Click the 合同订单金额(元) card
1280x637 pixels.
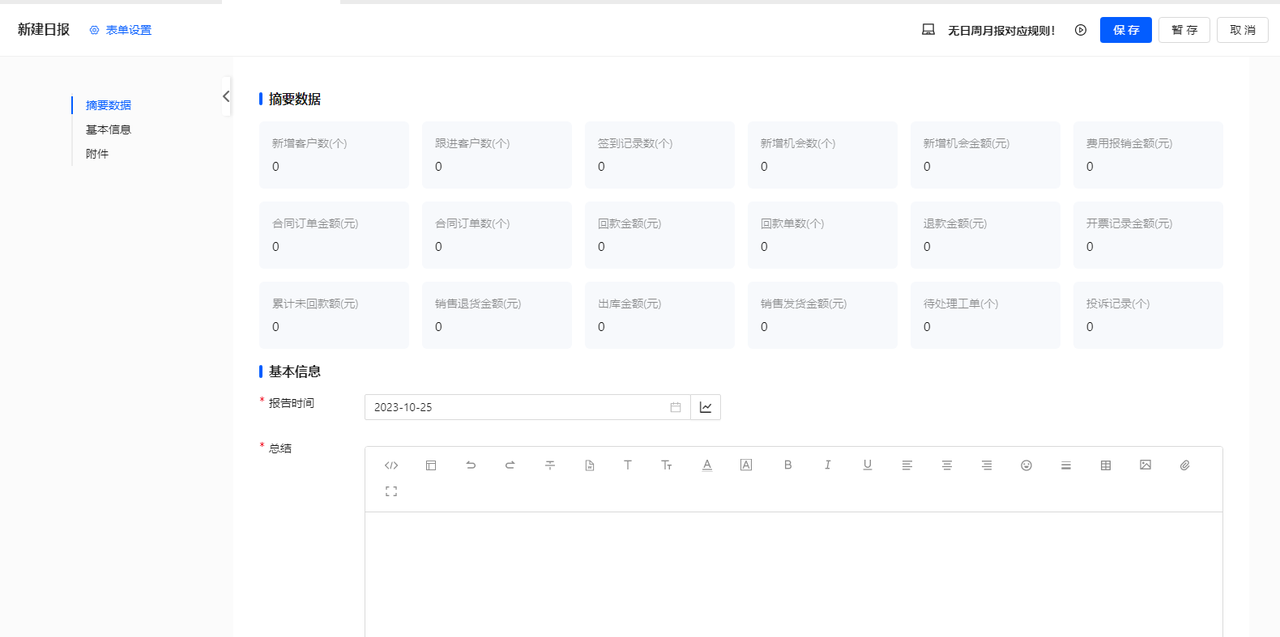(x=334, y=235)
